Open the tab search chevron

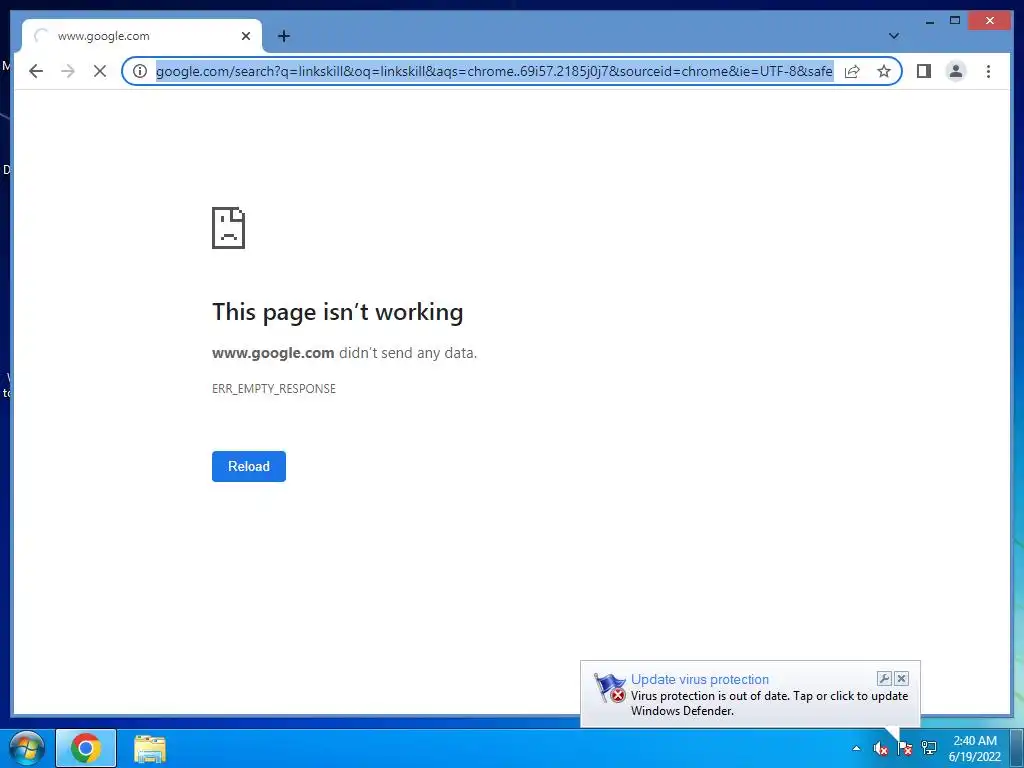click(x=893, y=36)
